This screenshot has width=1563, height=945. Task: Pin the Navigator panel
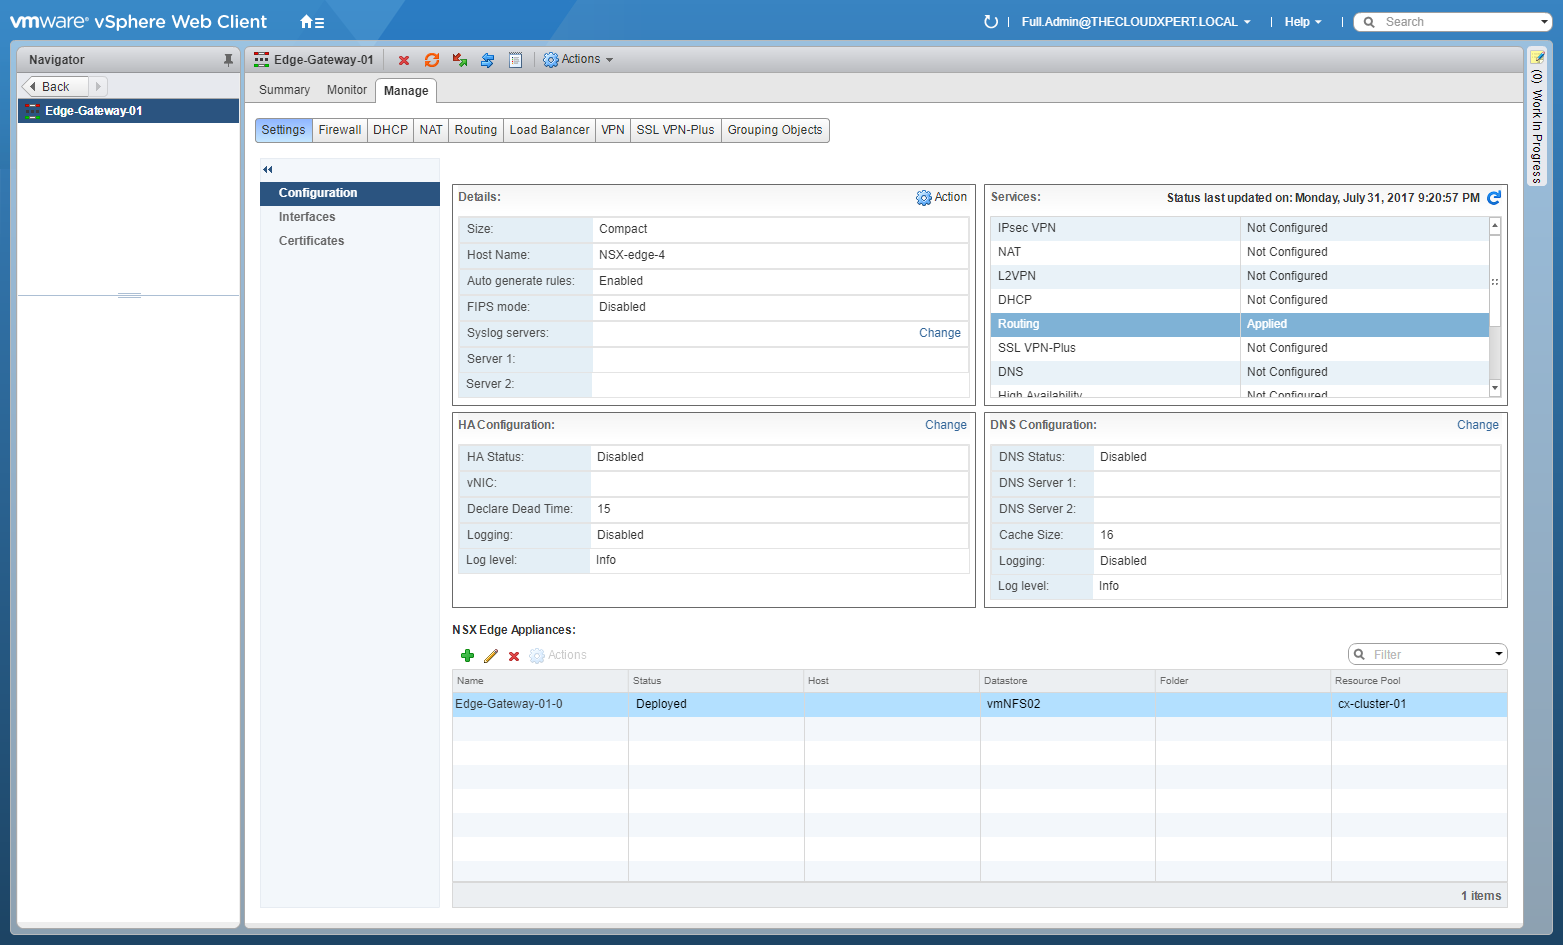coord(228,60)
